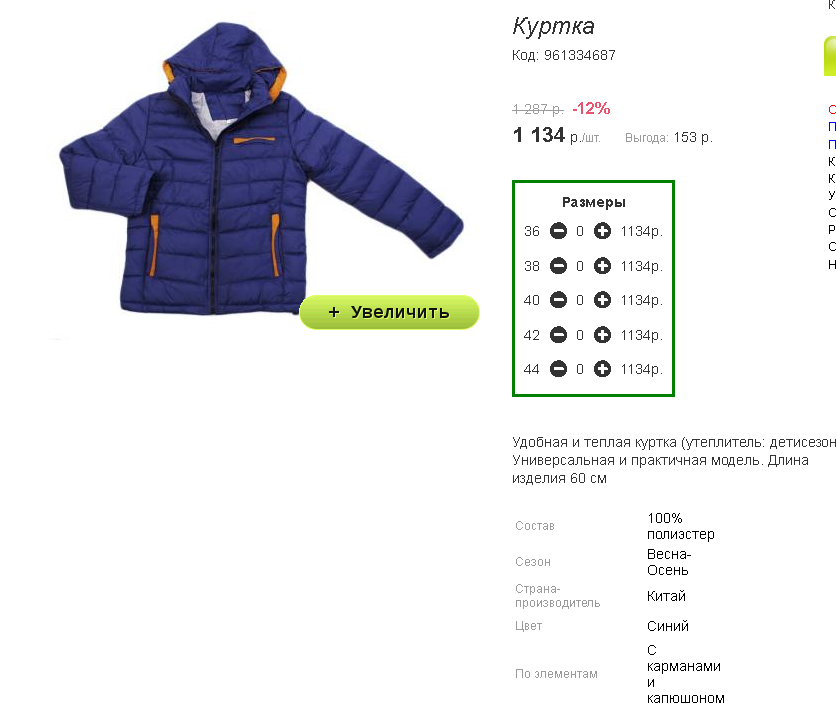
Task: Decrease quantity for size 40
Action: click(x=558, y=300)
